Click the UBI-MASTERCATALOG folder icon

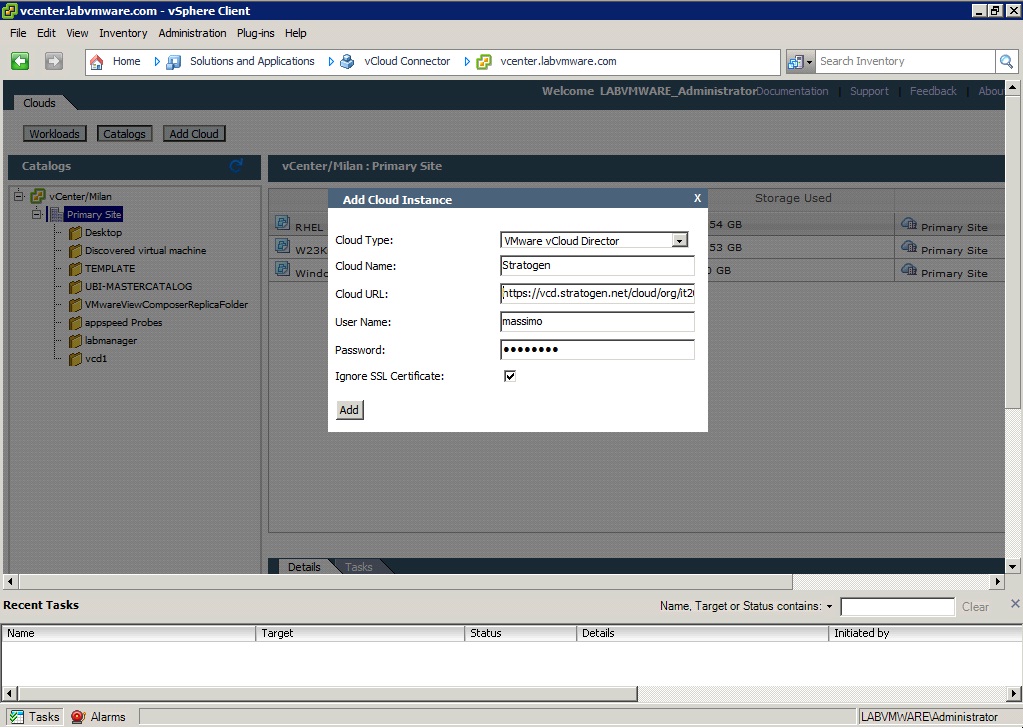click(x=75, y=286)
